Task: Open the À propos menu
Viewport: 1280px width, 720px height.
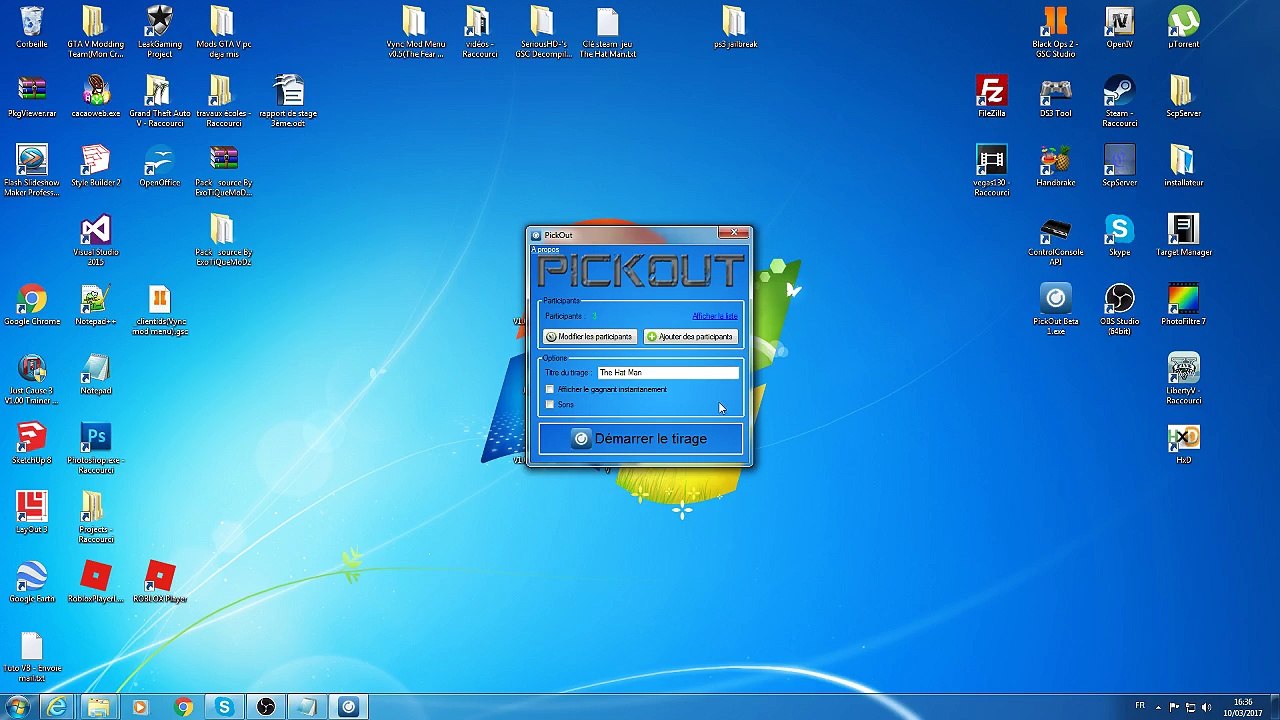Action: pyautogui.click(x=545, y=250)
